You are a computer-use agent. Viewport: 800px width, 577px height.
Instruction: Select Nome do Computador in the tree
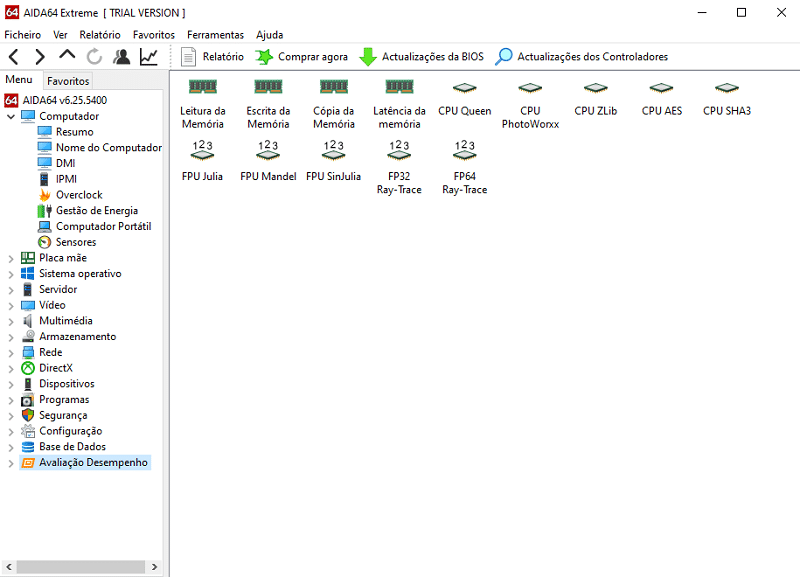coord(109,147)
